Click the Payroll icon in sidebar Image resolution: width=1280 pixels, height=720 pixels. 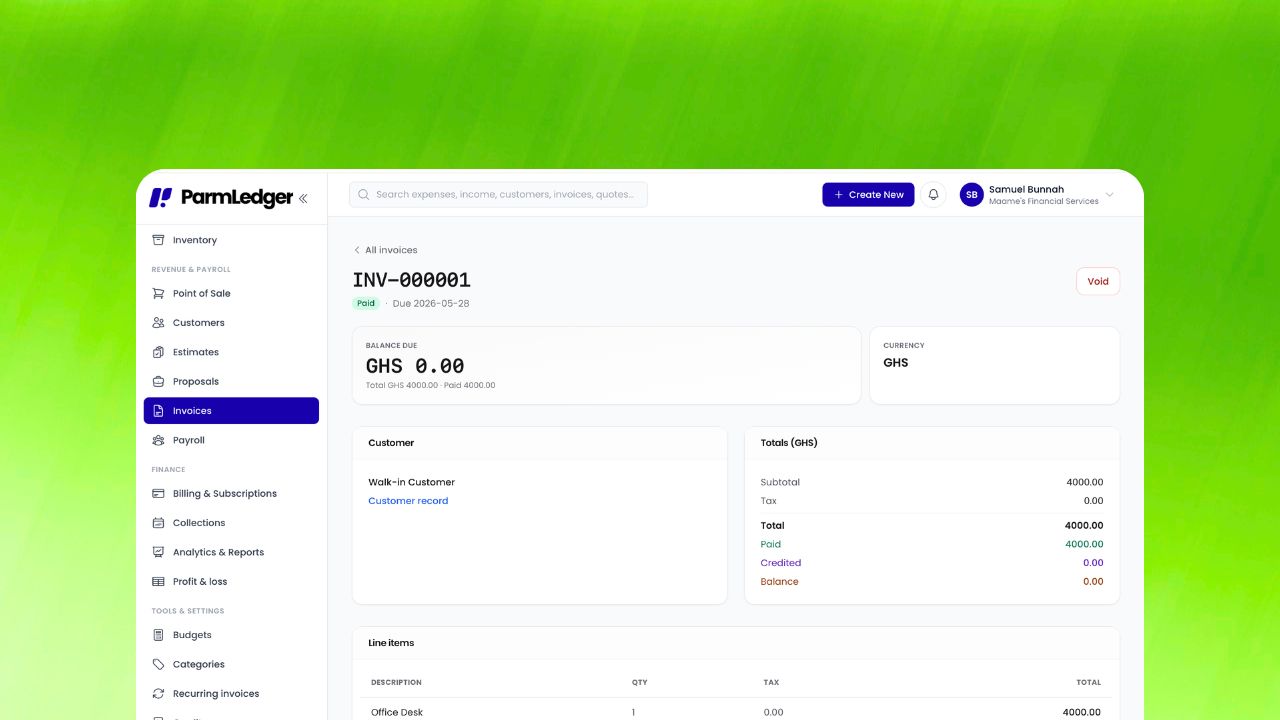click(158, 440)
